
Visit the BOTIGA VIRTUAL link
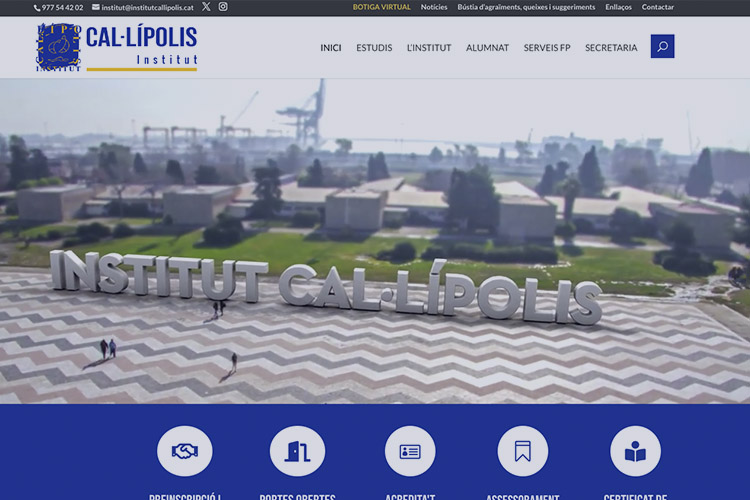(382, 7)
